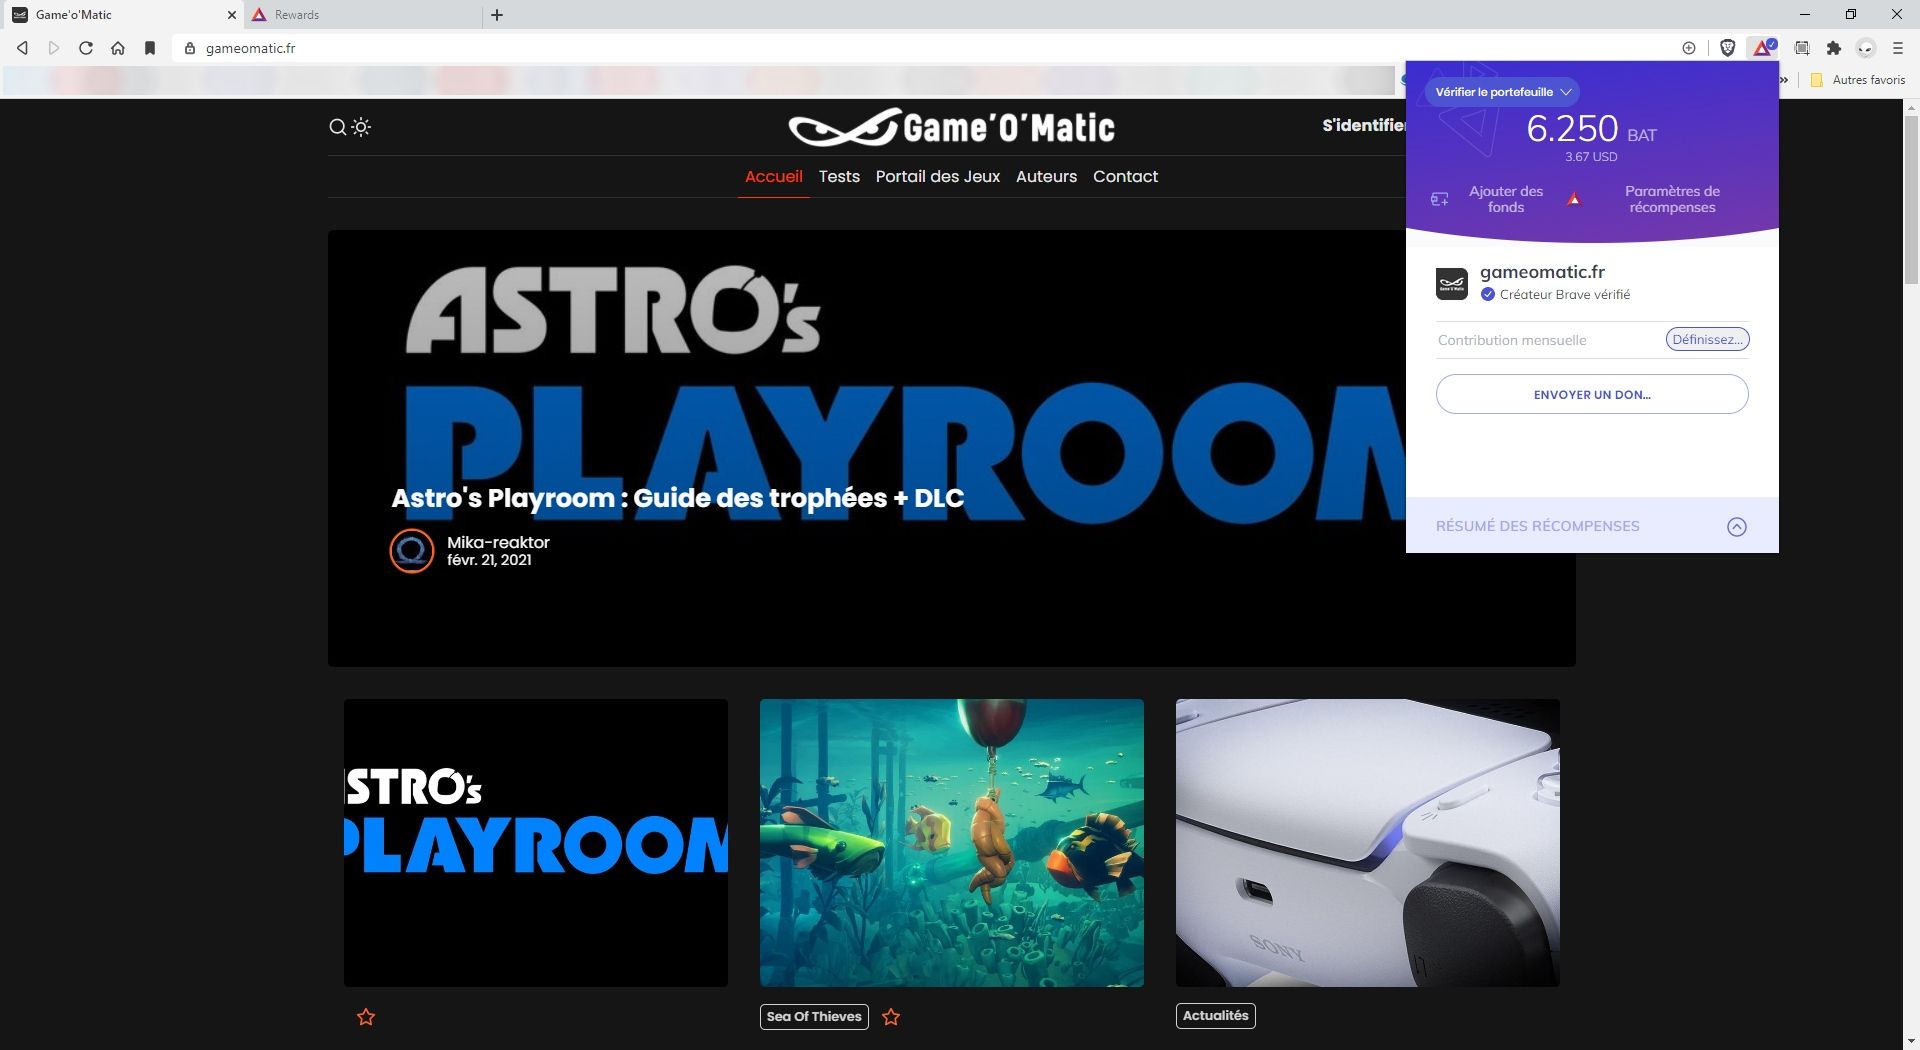Click the Mika-reaktor author name
Screen dimensions: 1920x1050
[498, 542]
